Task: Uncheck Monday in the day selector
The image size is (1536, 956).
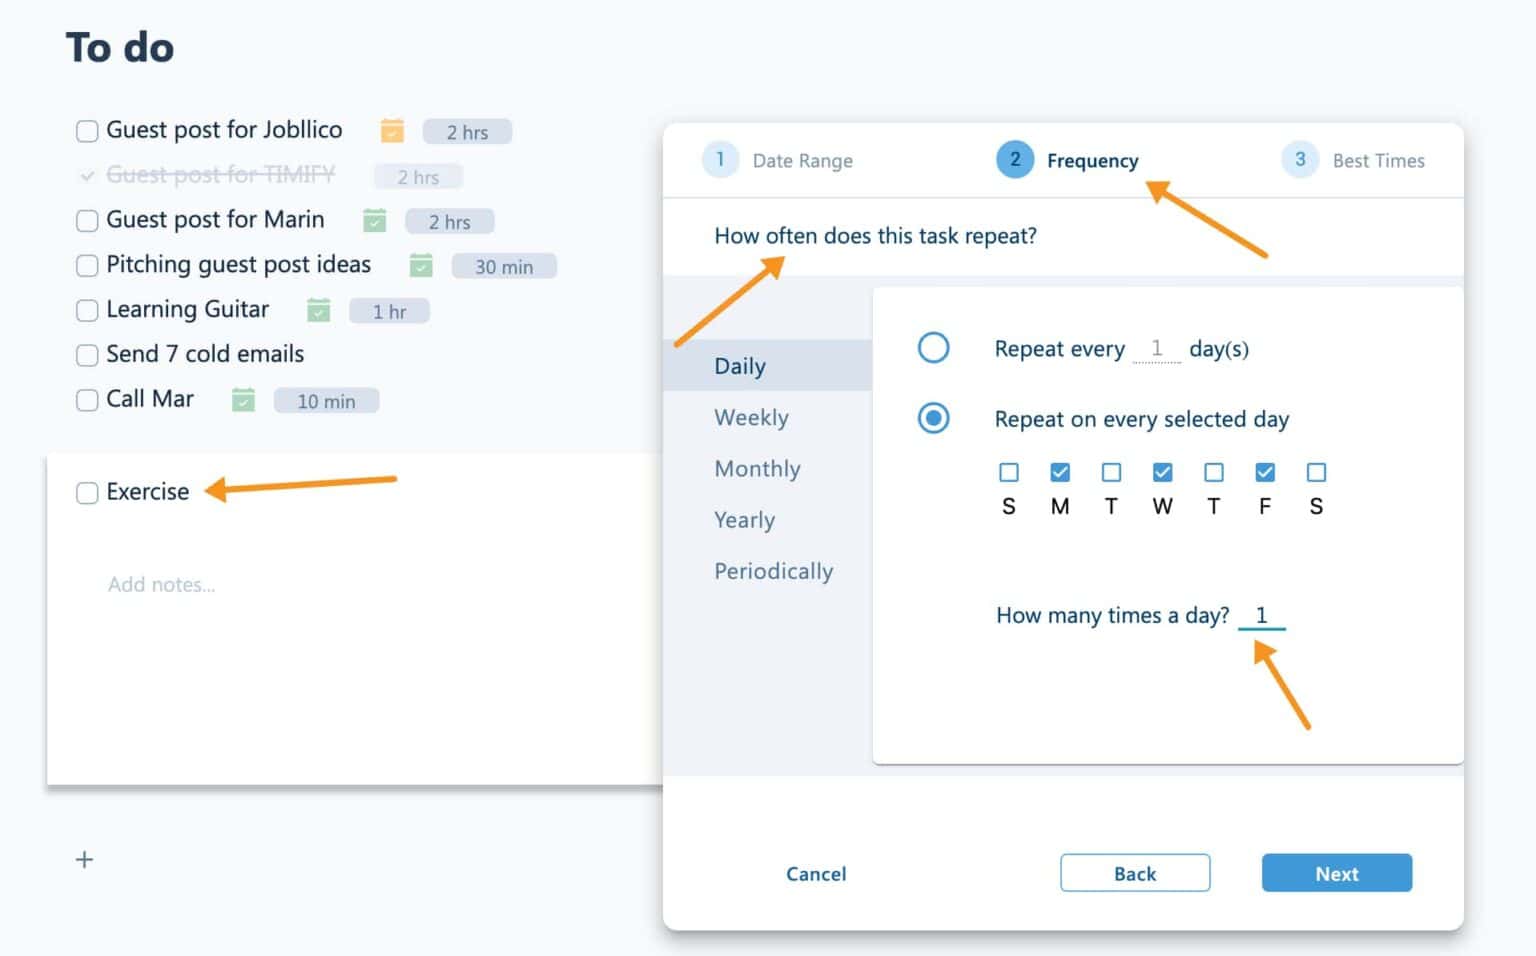Action: pyautogui.click(x=1060, y=472)
